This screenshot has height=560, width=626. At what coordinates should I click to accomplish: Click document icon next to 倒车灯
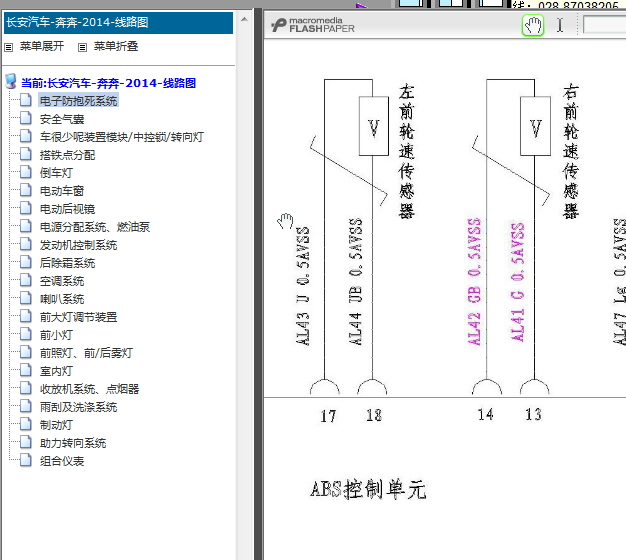[x=26, y=171]
